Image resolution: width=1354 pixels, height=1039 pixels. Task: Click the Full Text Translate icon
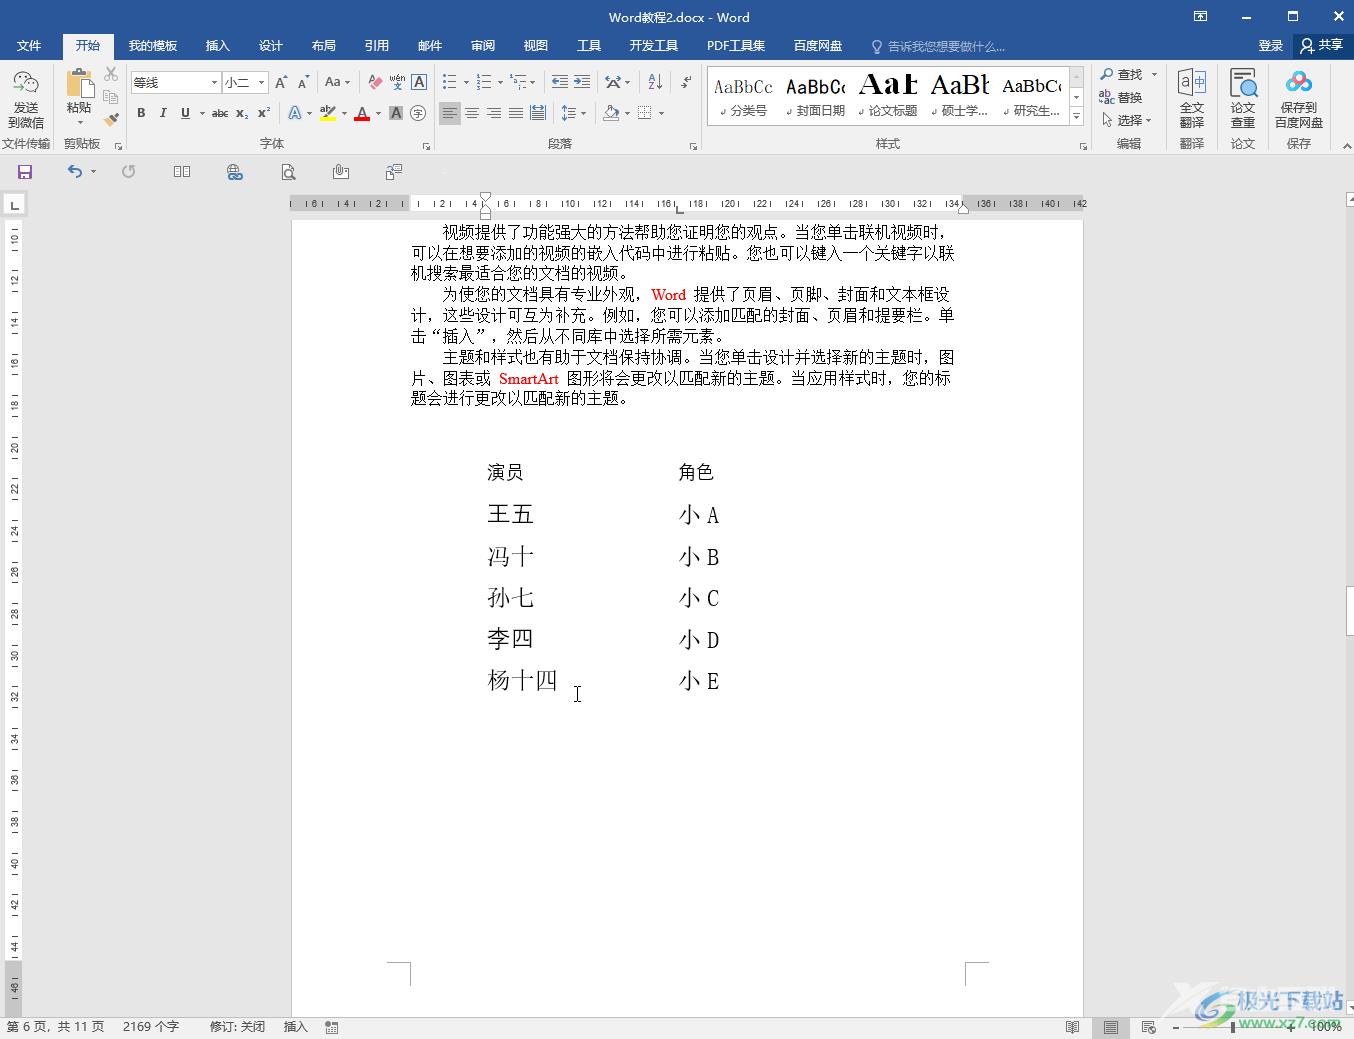(x=1191, y=98)
